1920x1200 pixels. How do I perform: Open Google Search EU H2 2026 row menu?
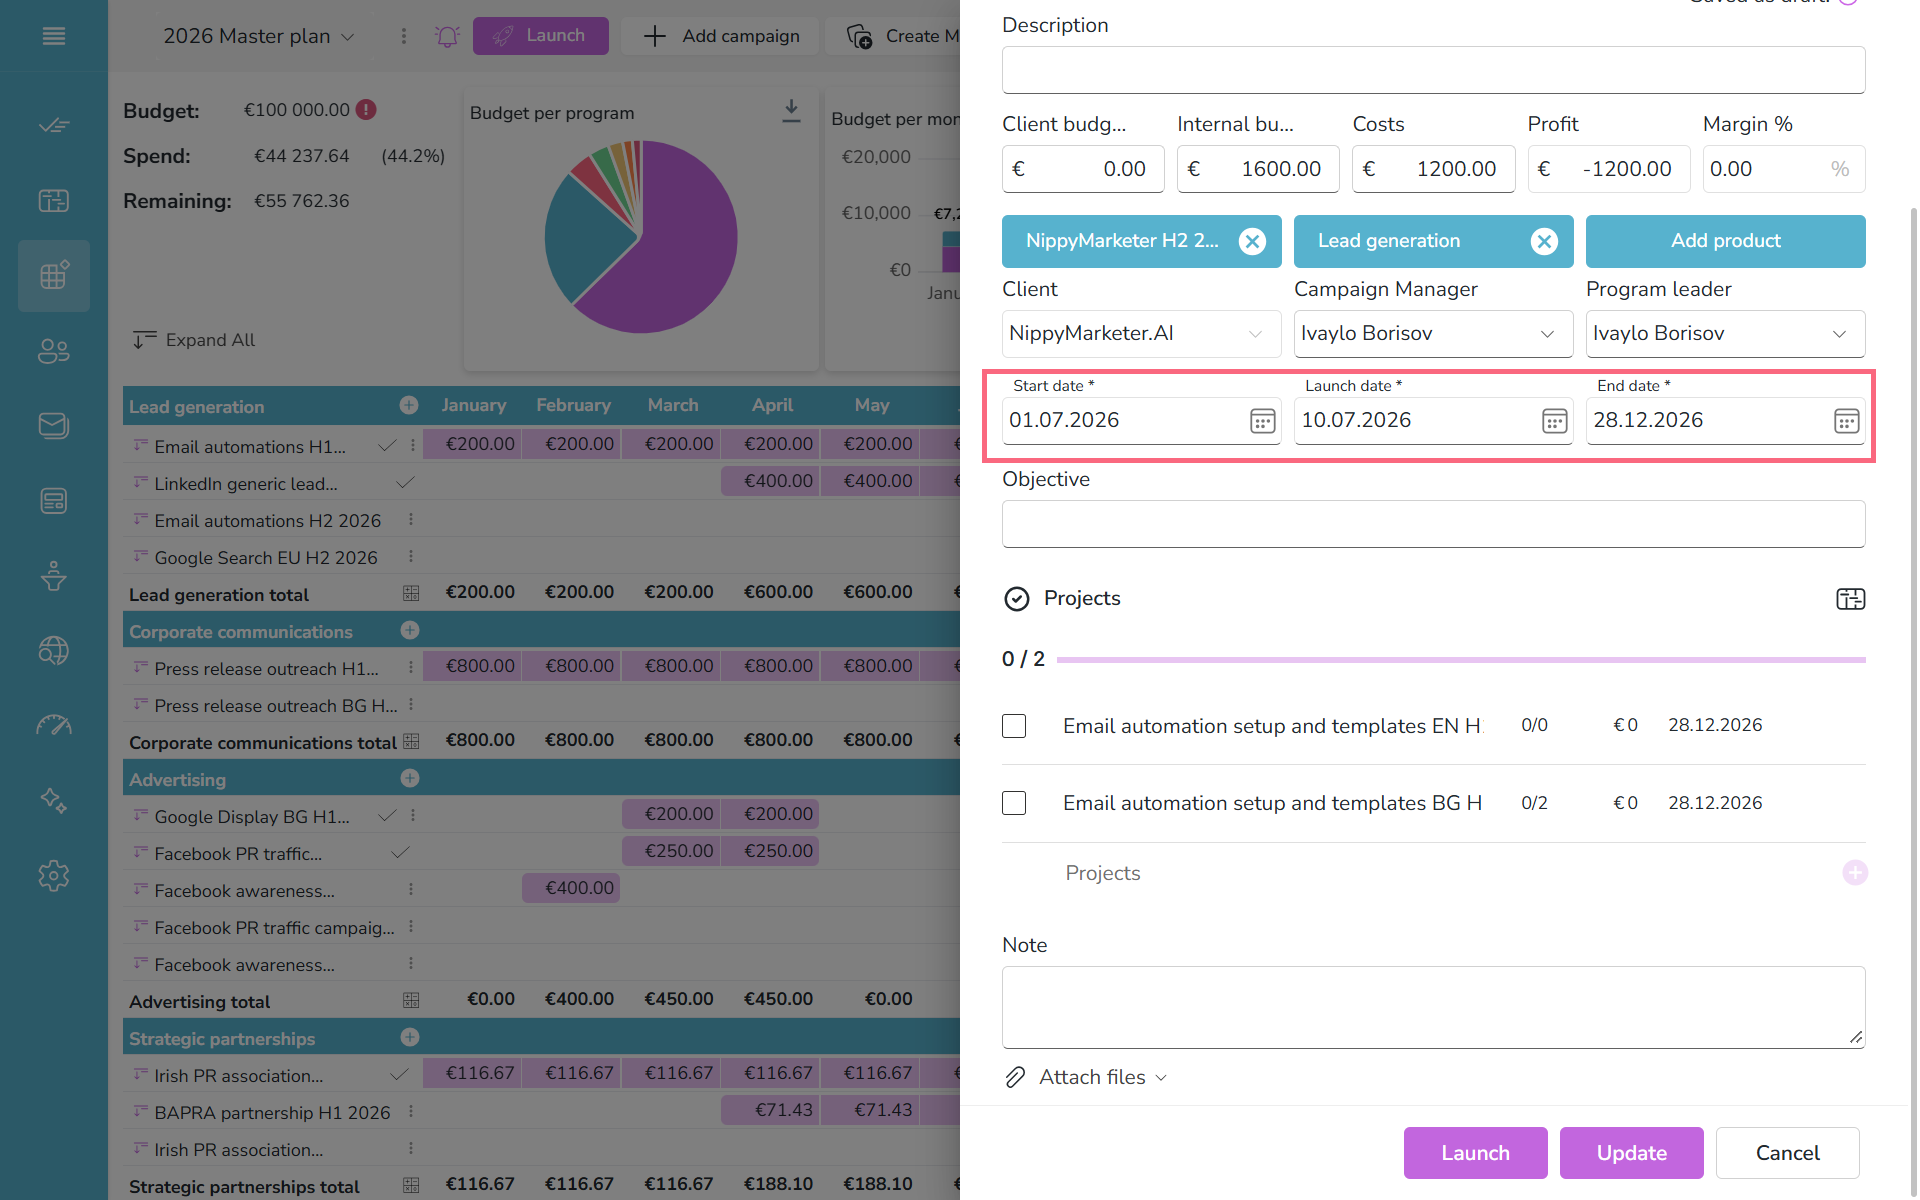coord(411,556)
